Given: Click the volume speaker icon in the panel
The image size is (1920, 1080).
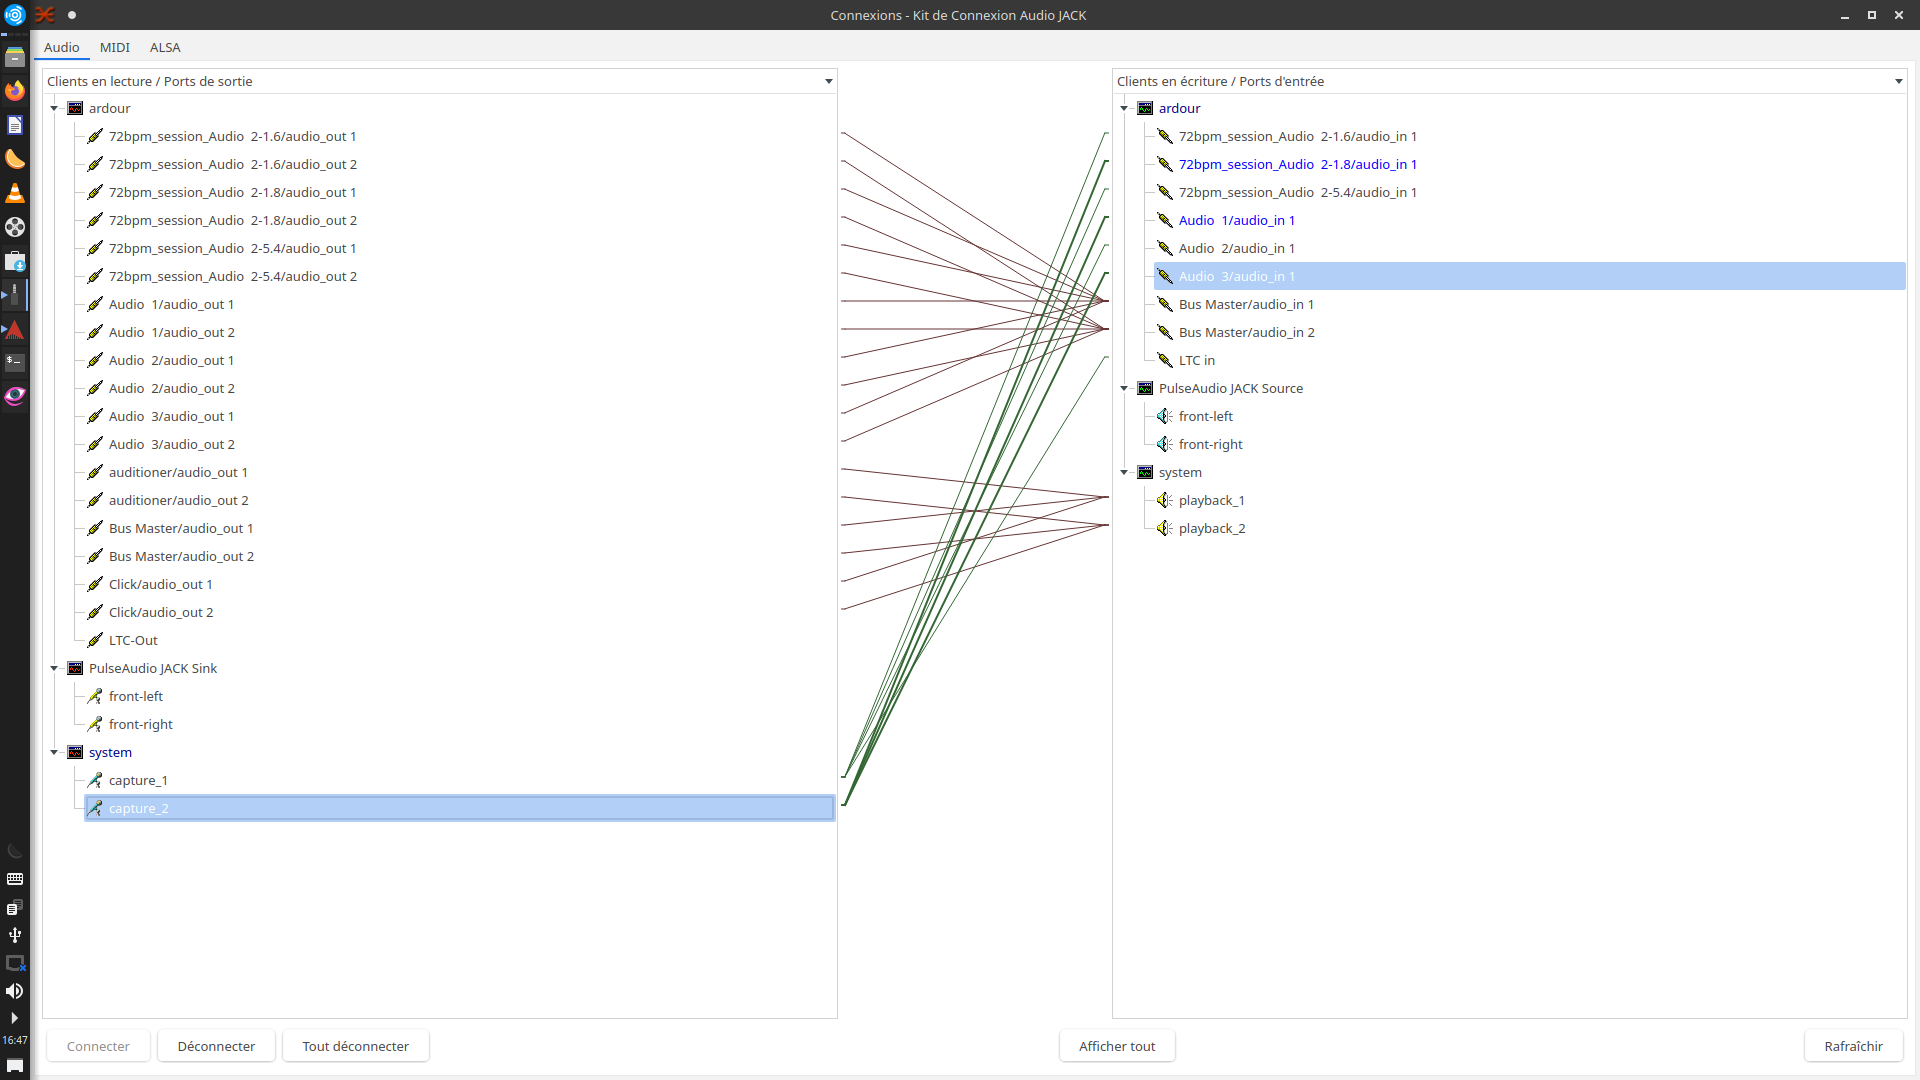Looking at the screenshot, I should [x=15, y=991].
